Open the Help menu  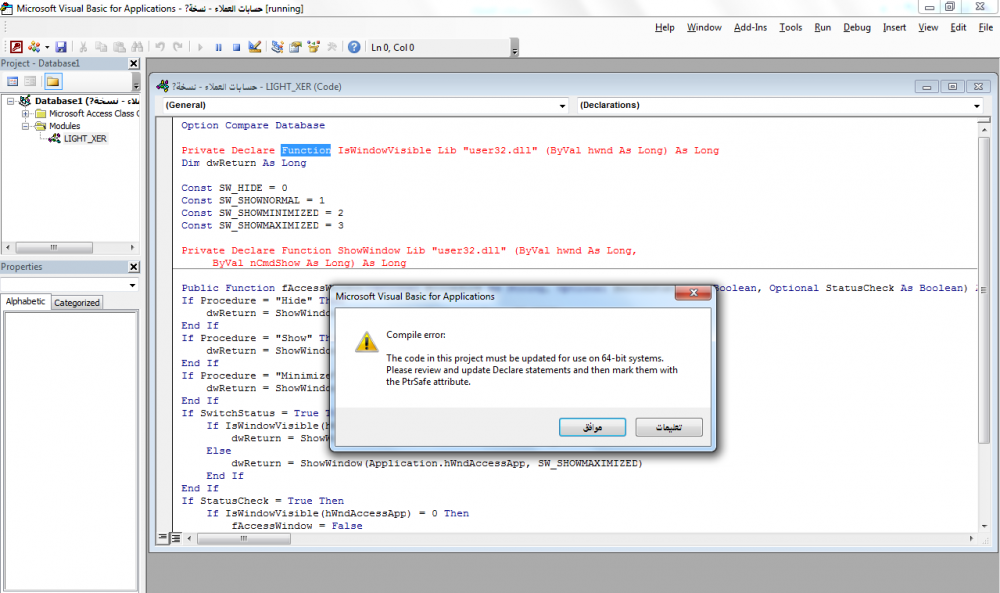[665, 27]
